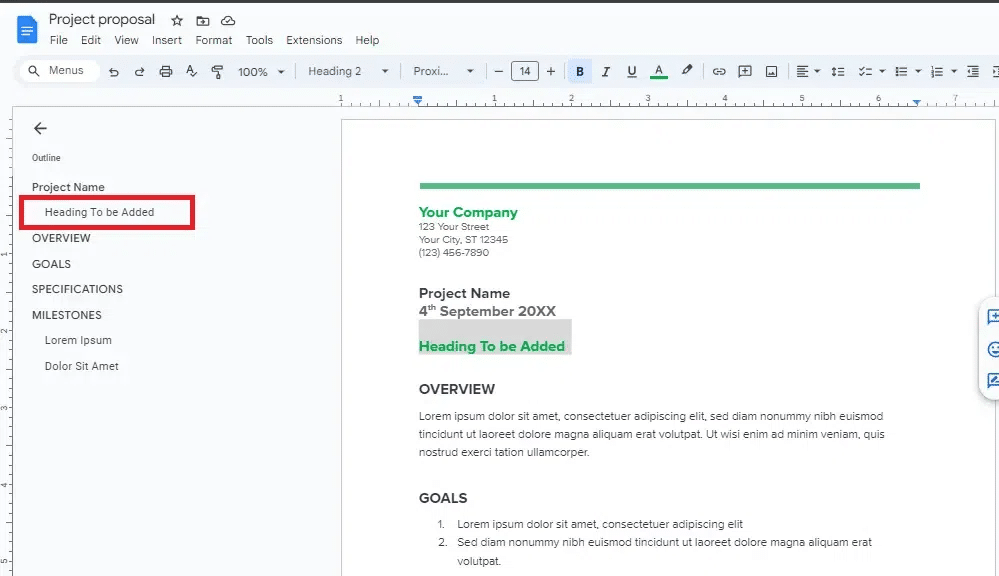The image size is (999, 576).
Task: Expand checklist menu dropdown arrow
Action: coord(882,71)
